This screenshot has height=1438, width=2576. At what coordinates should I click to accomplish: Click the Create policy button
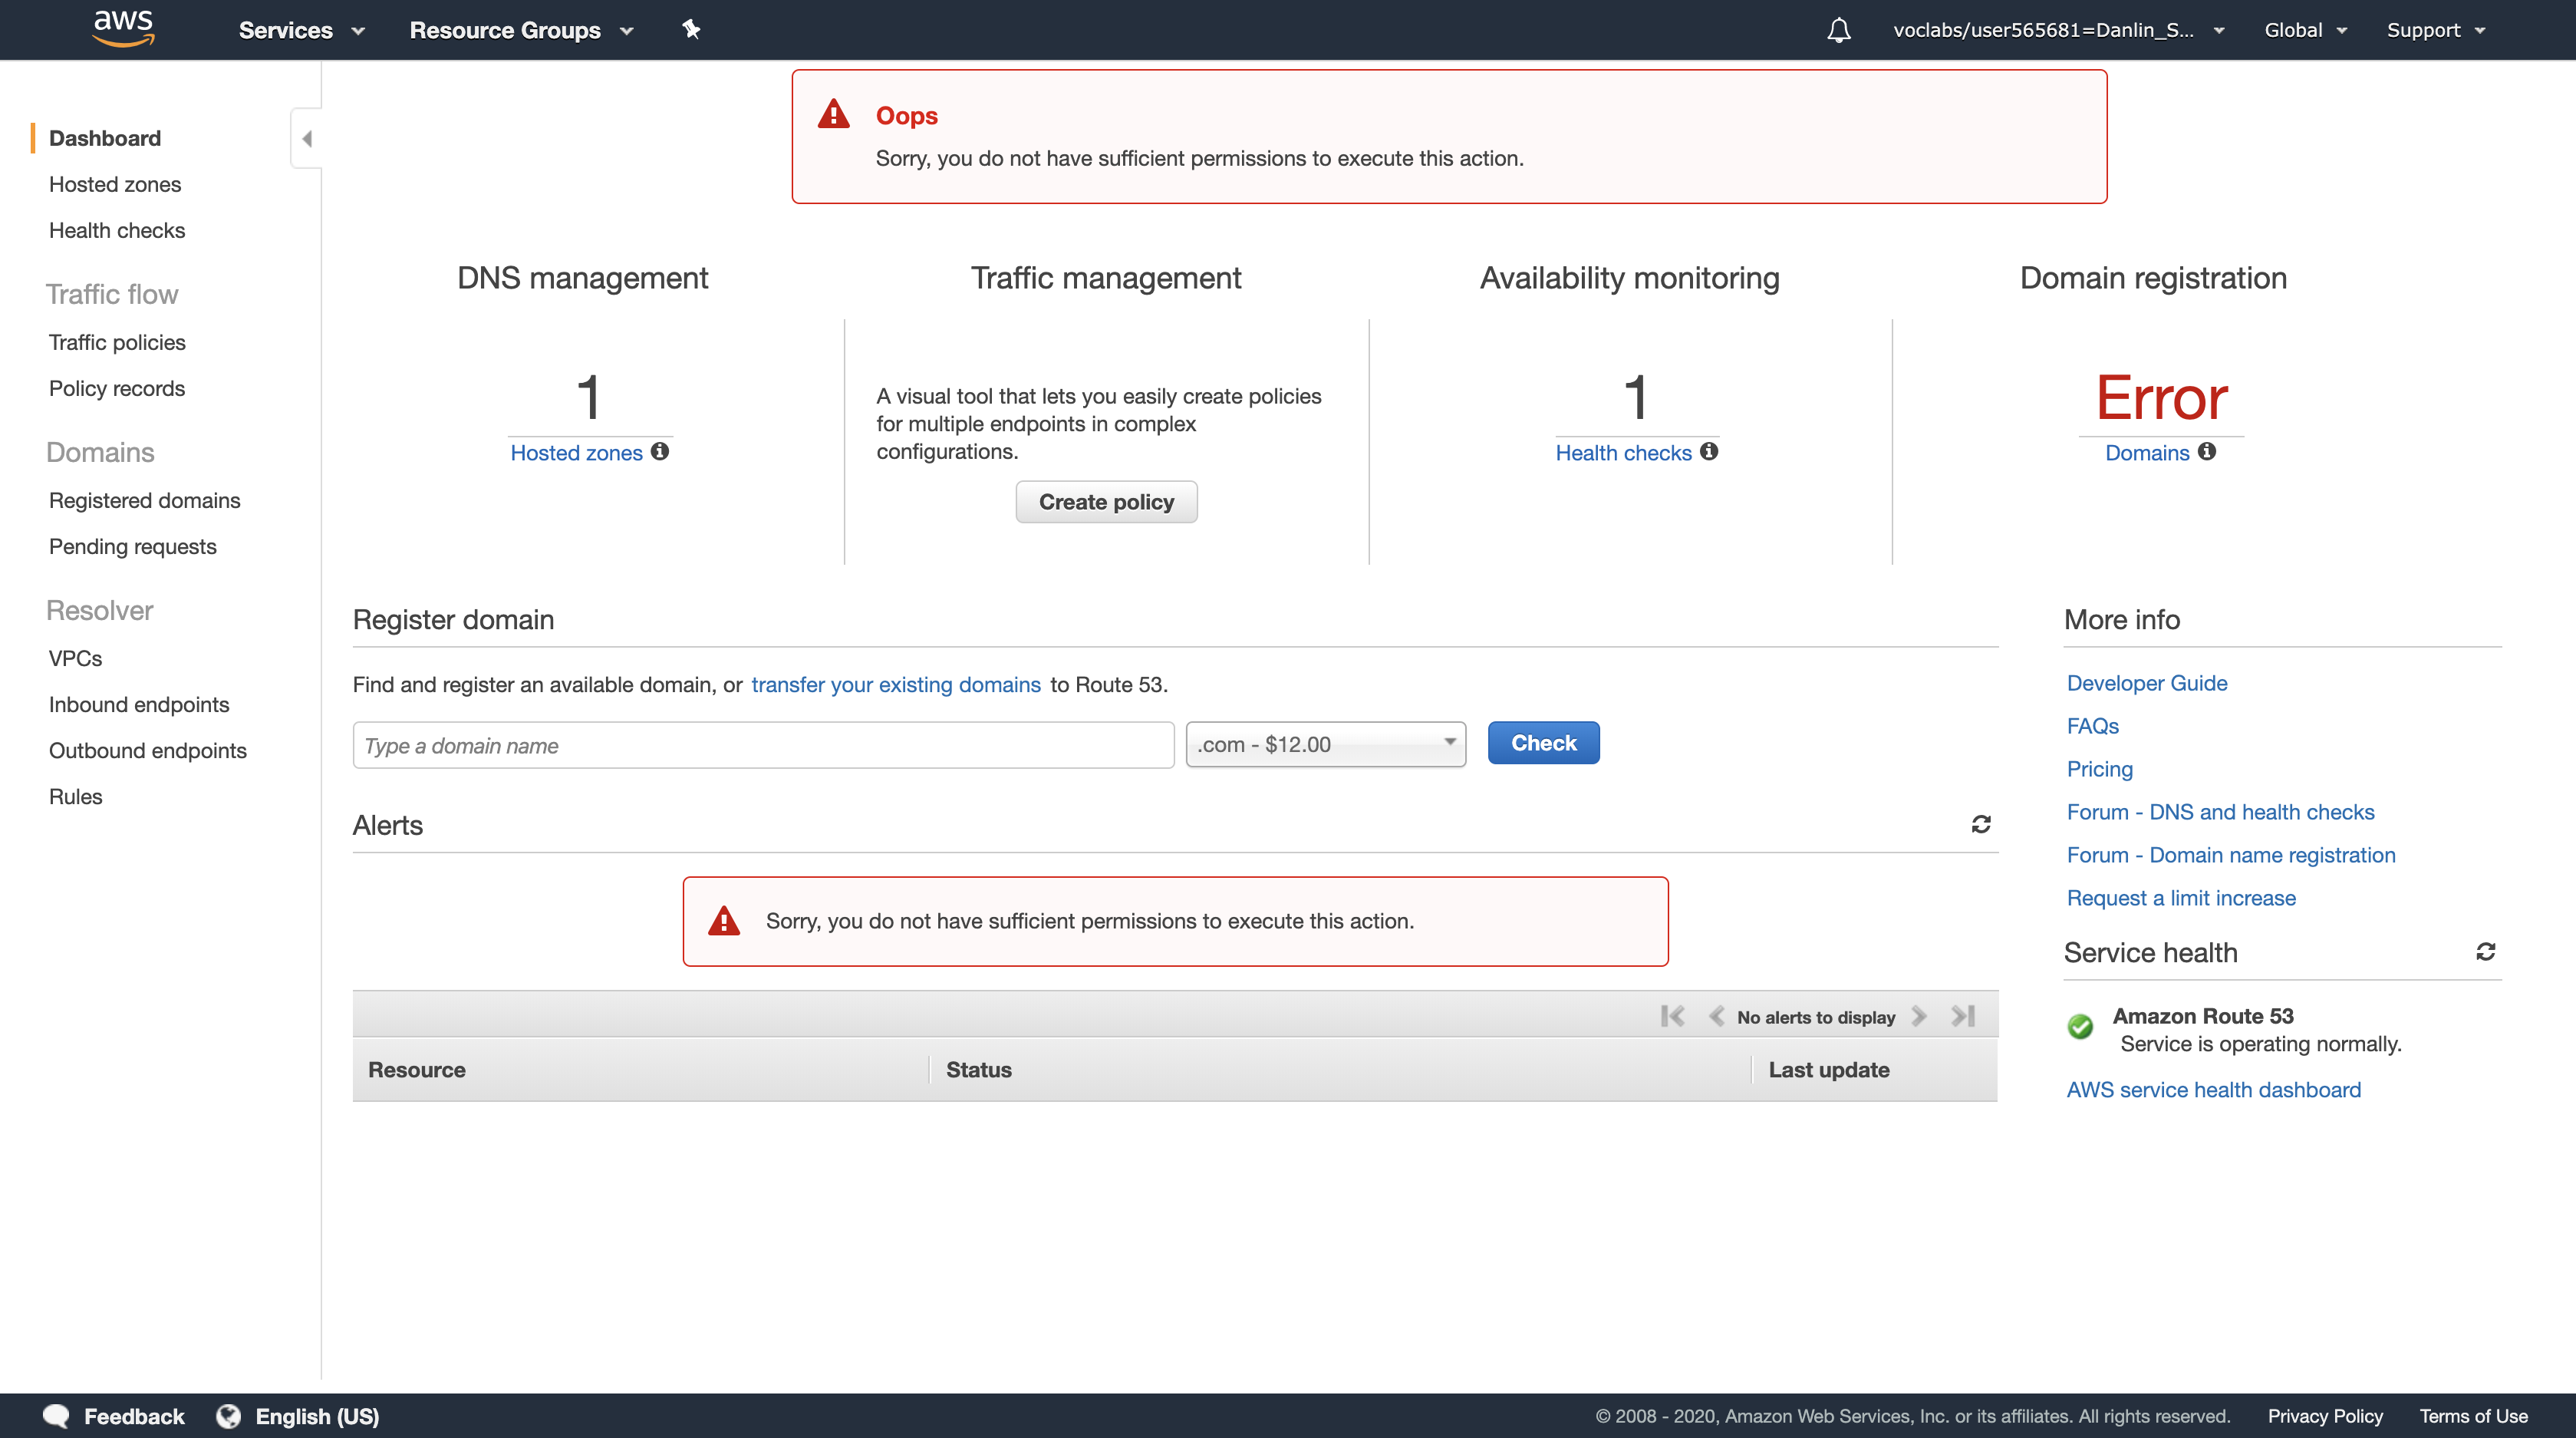pyautogui.click(x=1106, y=502)
